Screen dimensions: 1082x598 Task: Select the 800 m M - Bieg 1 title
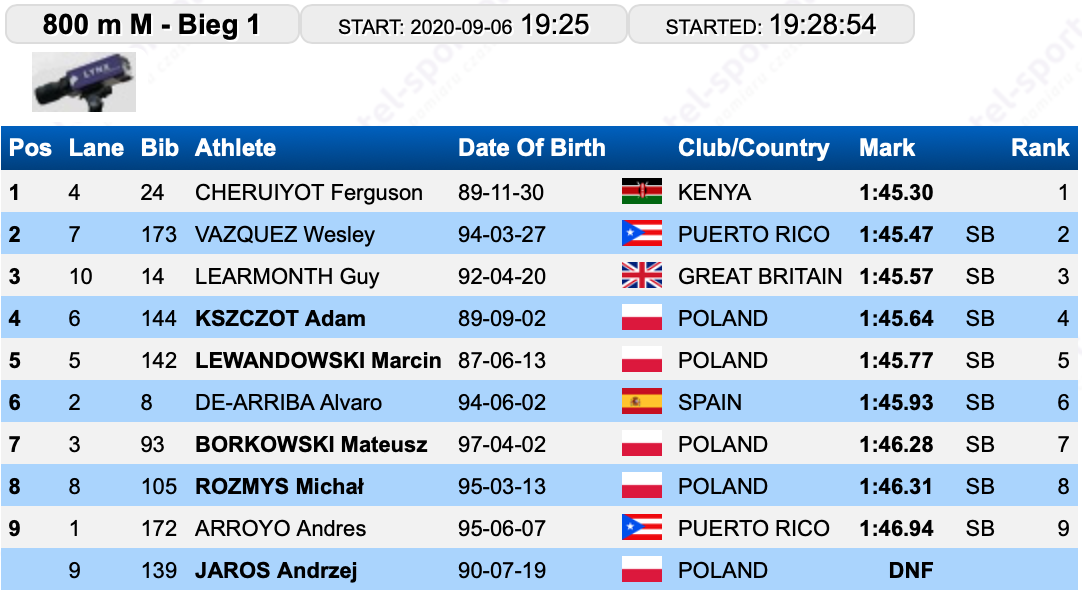pos(152,25)
